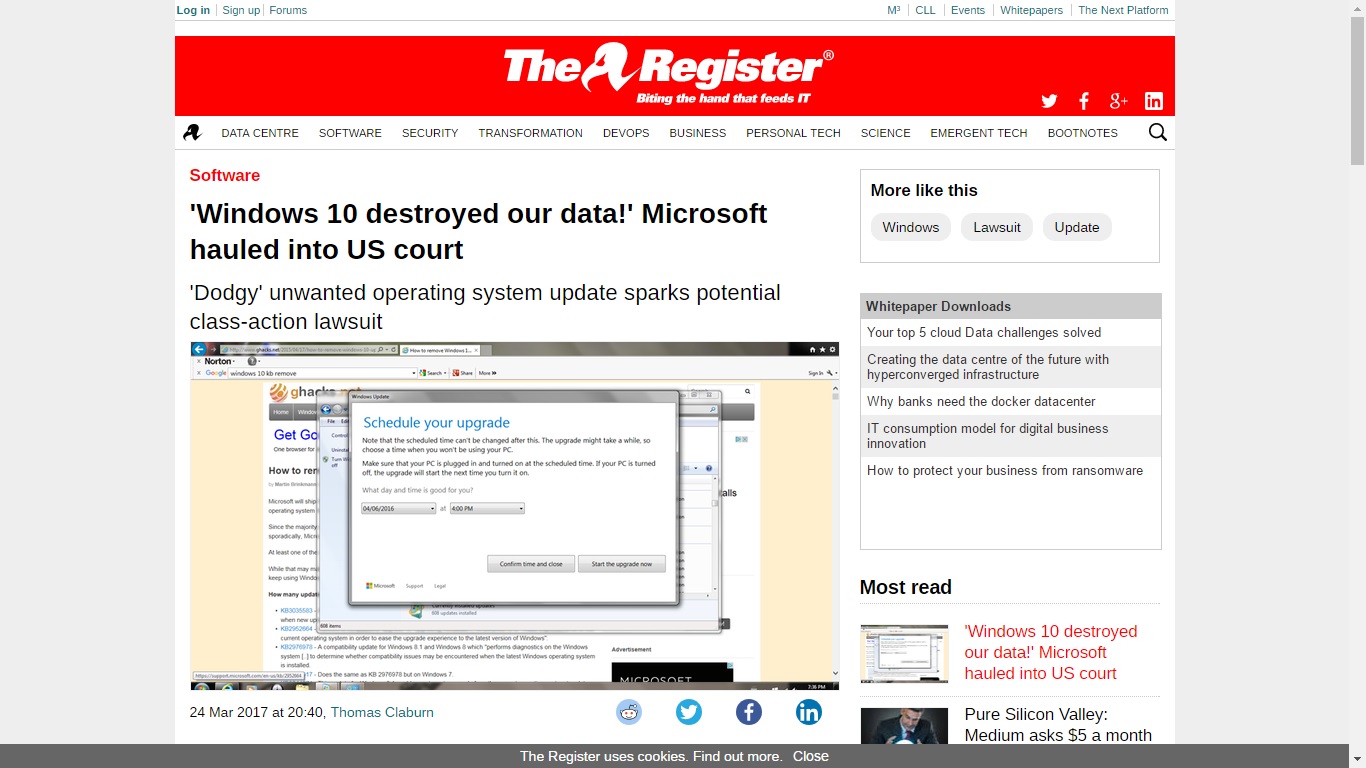Viewport: 1366px width, 768px height.
Task: Share article via round Facebook icon
Action: click(749, 712)
